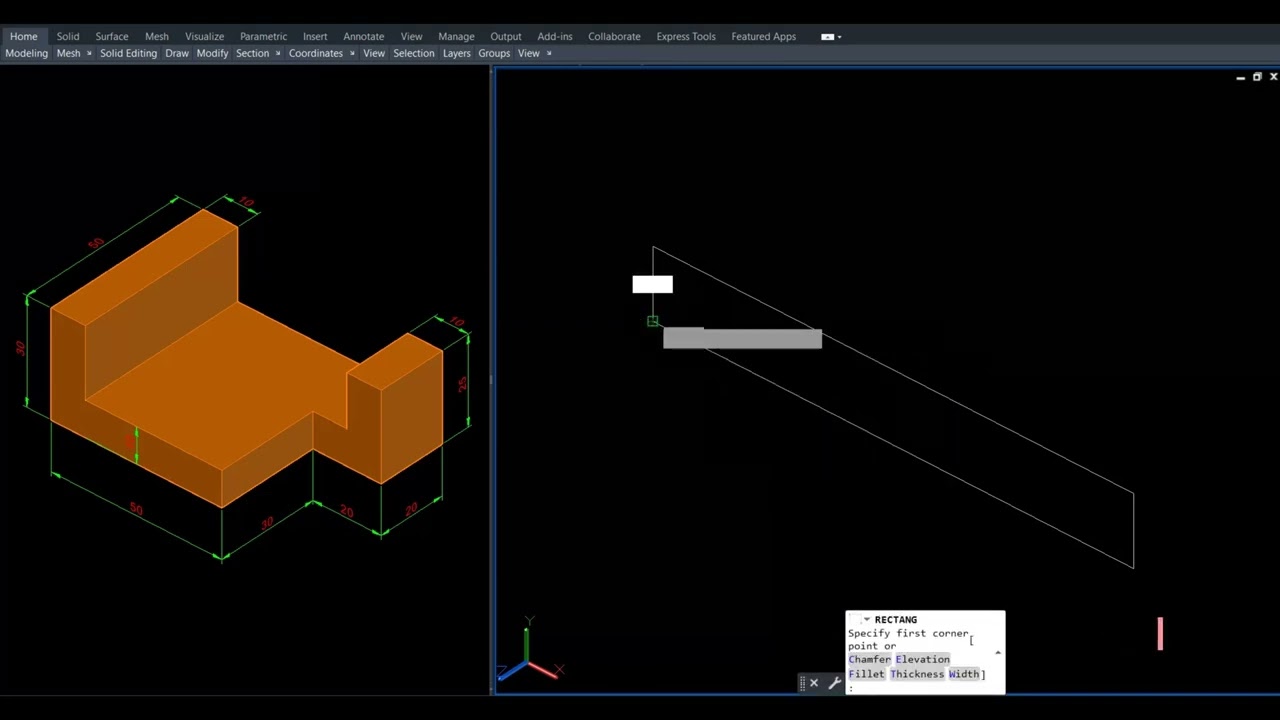Viewport: 1280px width, 720px height.
Task: Expand the Layers panel
Action: coord(457,53)
